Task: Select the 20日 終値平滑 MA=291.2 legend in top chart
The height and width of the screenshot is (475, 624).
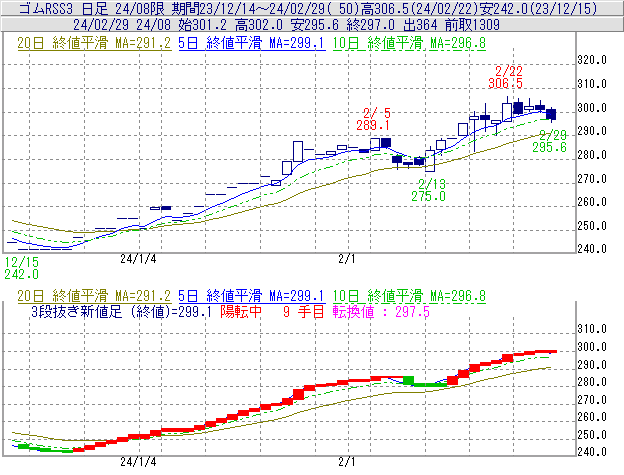Action: coord(94,43)
